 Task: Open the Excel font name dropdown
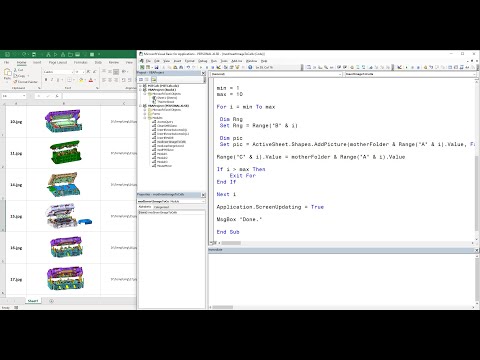pos(73,72)
